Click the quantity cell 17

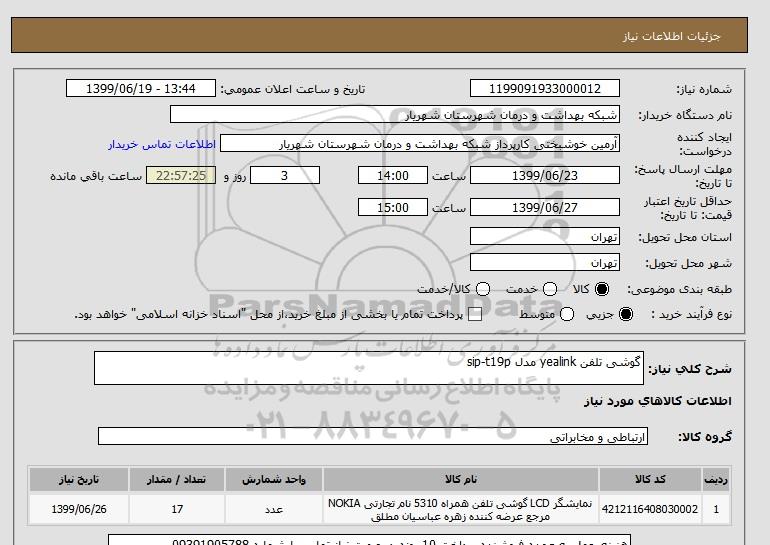click(177, 509)
